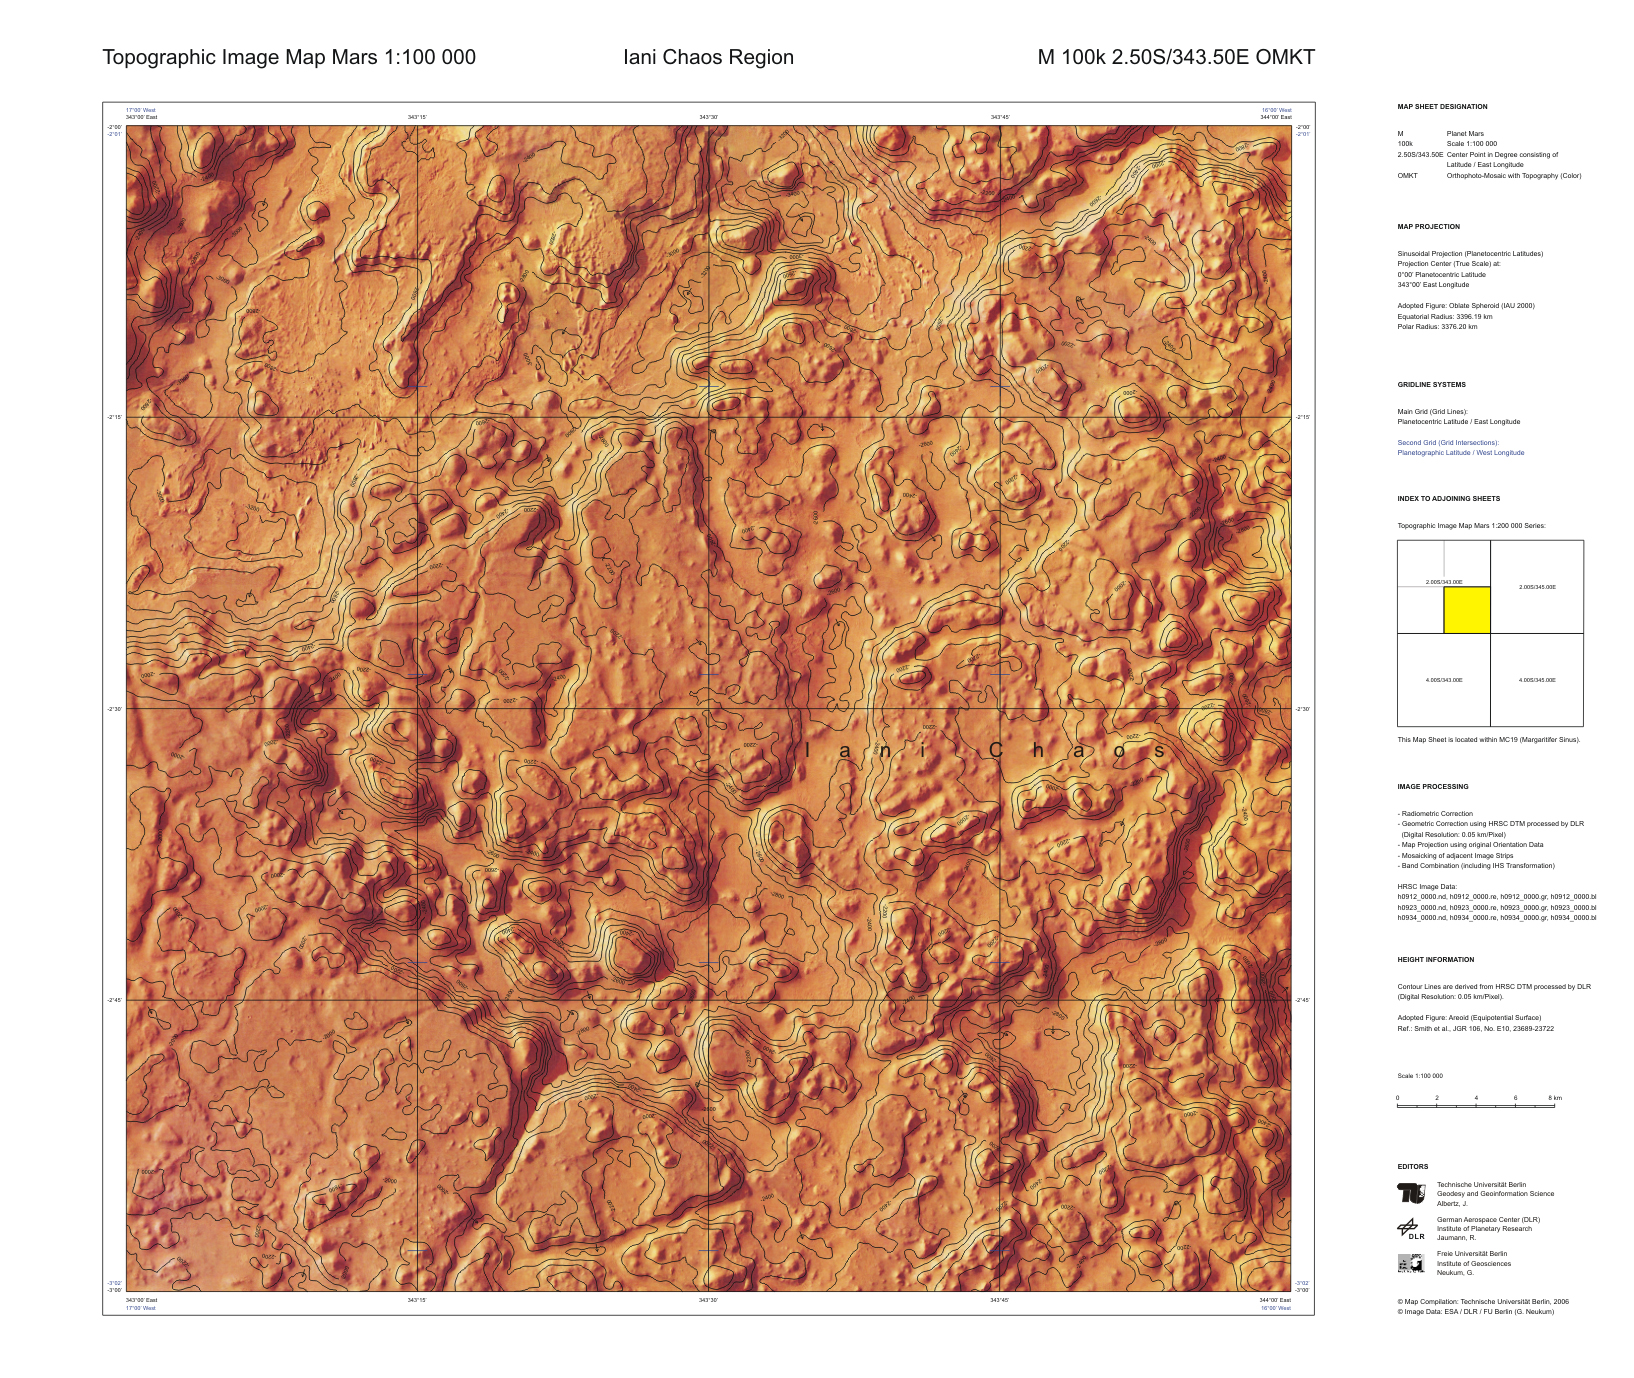Click the Iani Chaos Region title
1634x1378 pixels.
[708, 57]
